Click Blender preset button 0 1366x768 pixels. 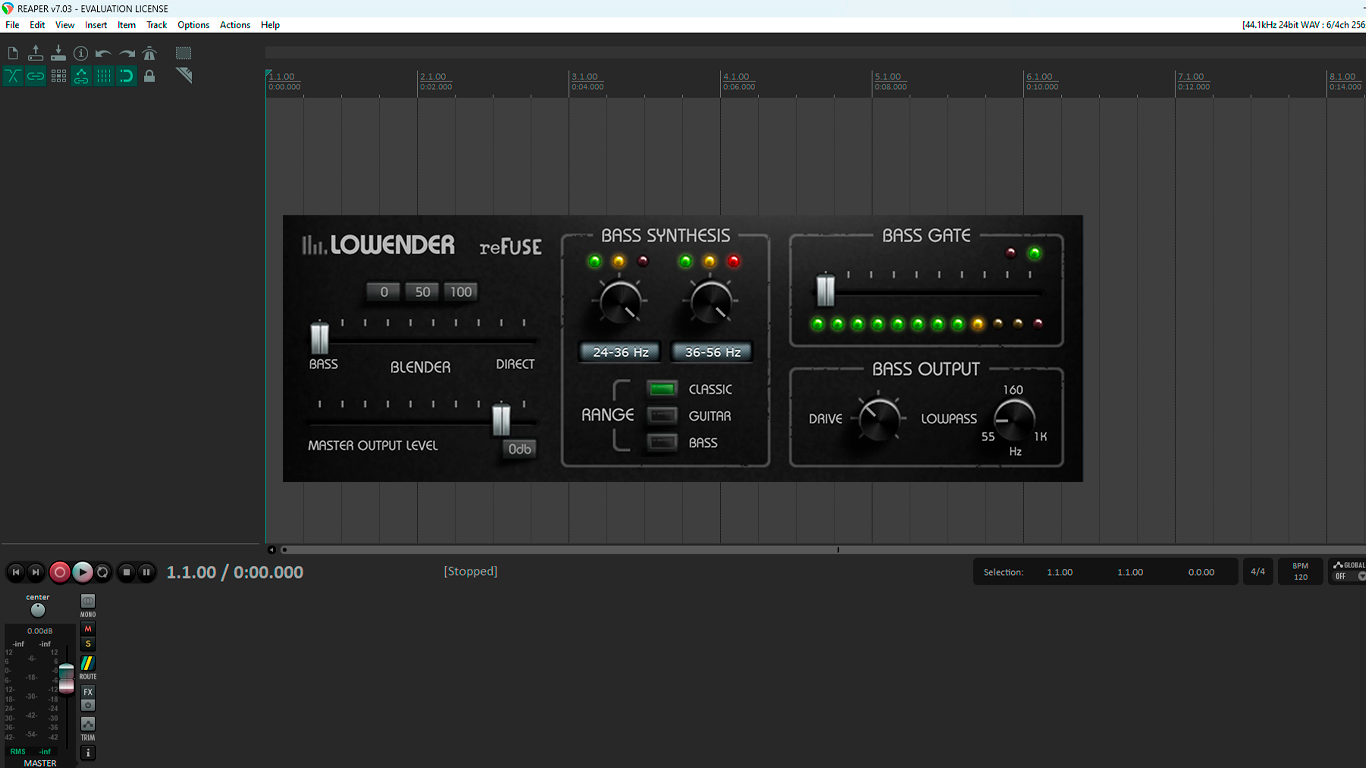point(383,292)
